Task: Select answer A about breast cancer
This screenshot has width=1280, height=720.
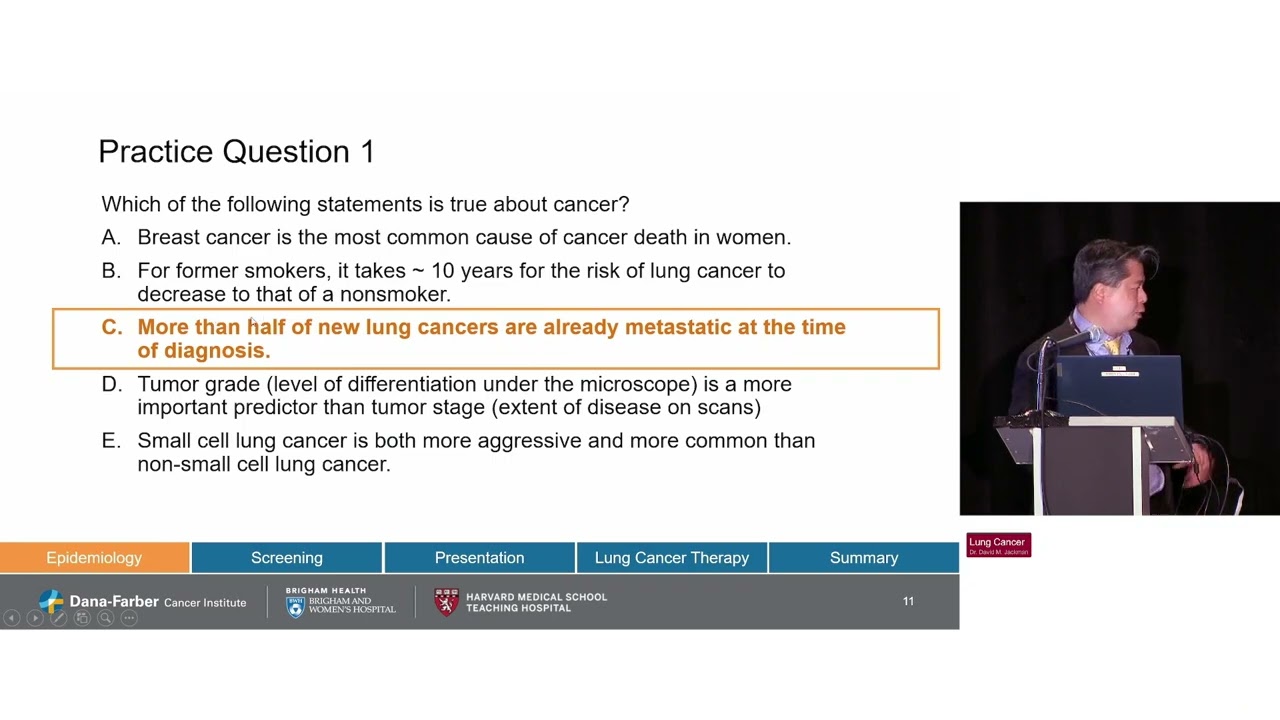Action: point(446,237)
